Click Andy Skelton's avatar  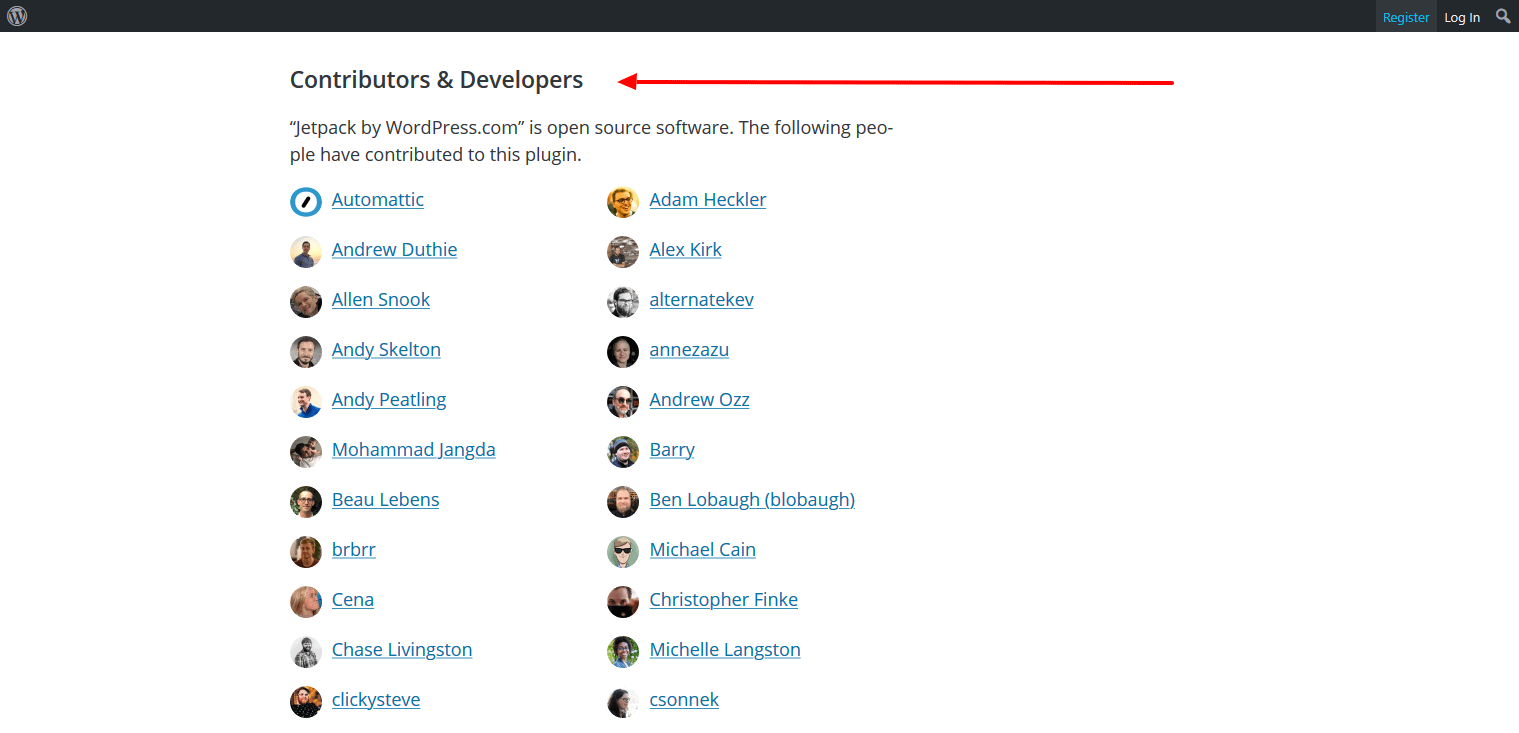coord(306,351)
